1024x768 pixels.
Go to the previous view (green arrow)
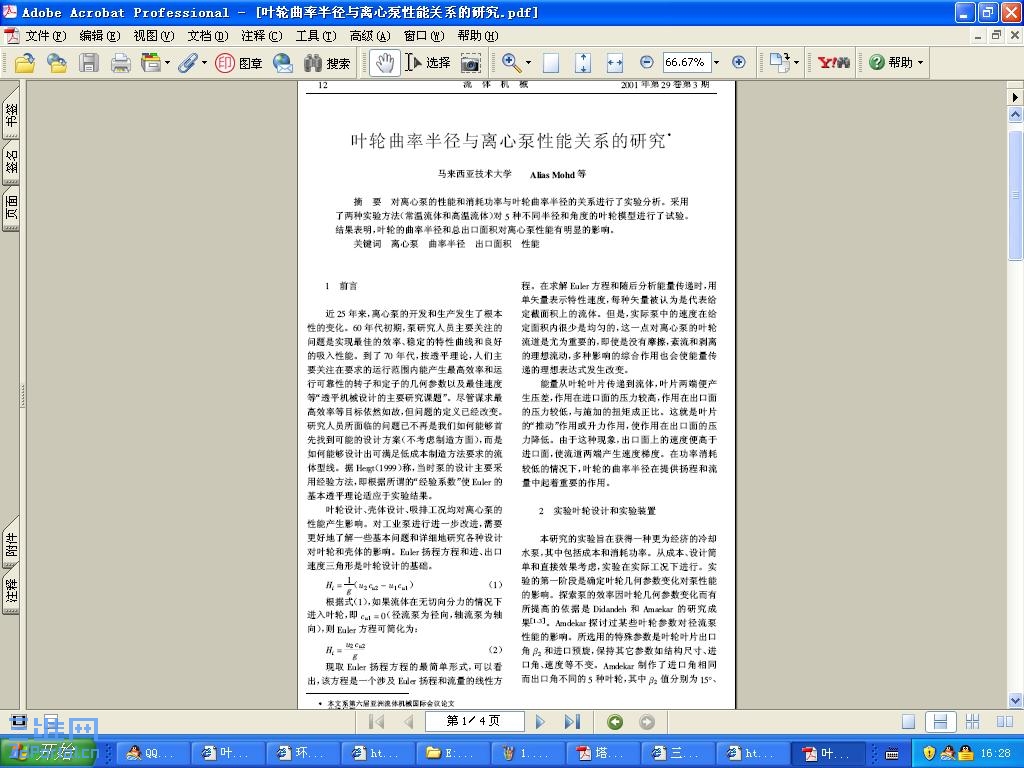tap(615, 722)
